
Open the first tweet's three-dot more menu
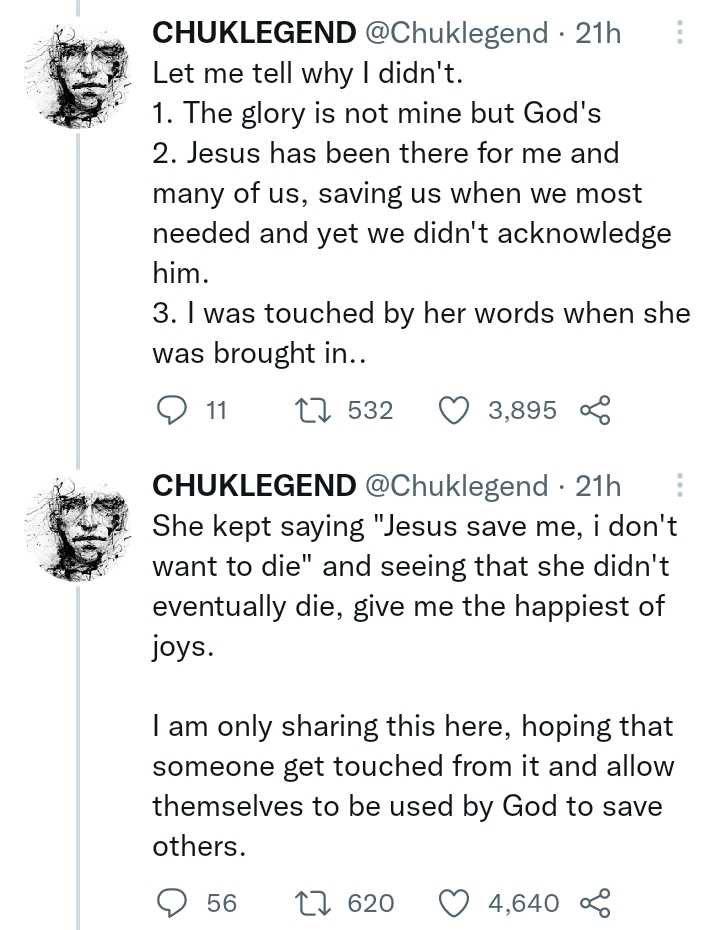pos(680,35)
